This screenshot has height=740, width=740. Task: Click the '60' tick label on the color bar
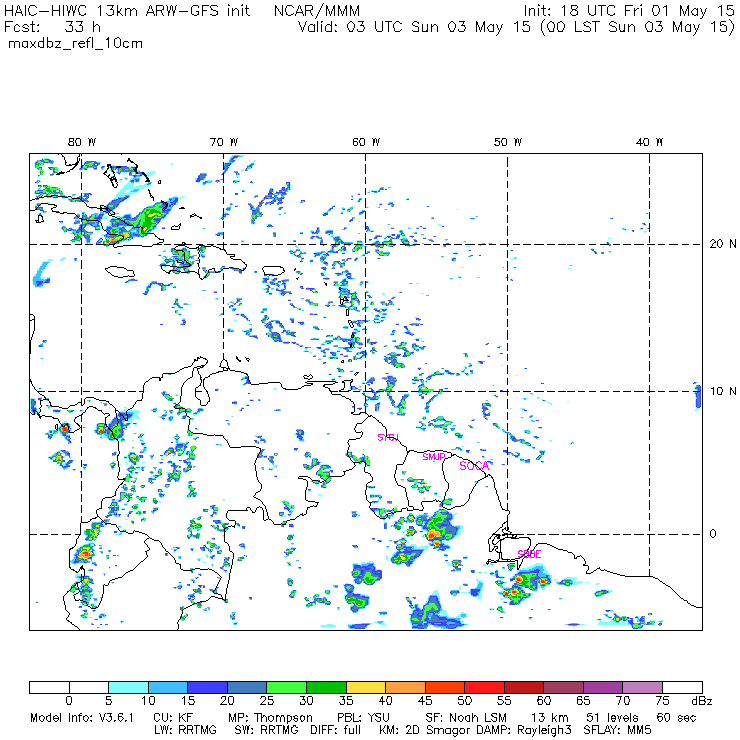coord(544,701)
